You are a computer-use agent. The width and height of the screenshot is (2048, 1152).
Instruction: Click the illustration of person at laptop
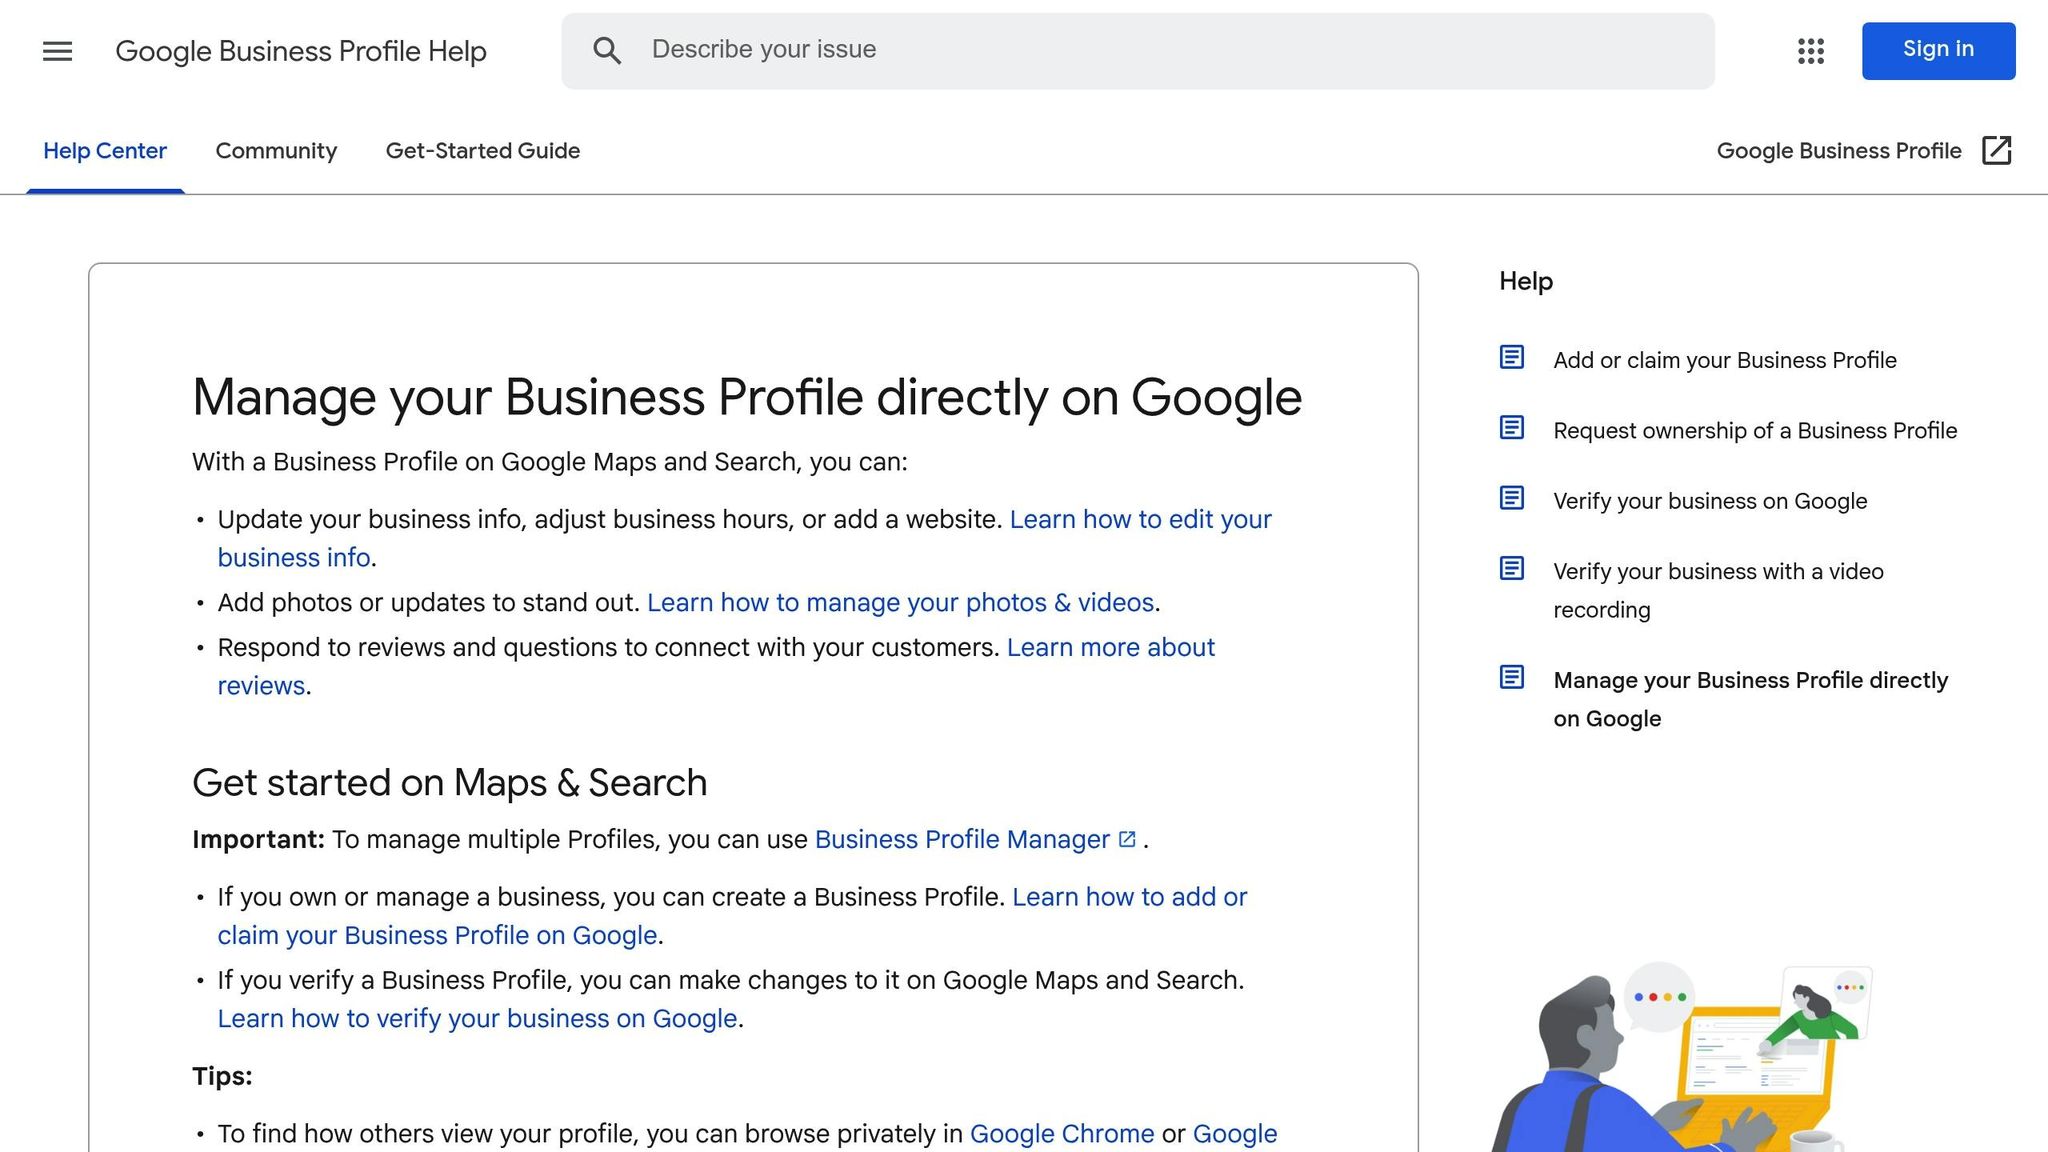pos(1682,1058)
